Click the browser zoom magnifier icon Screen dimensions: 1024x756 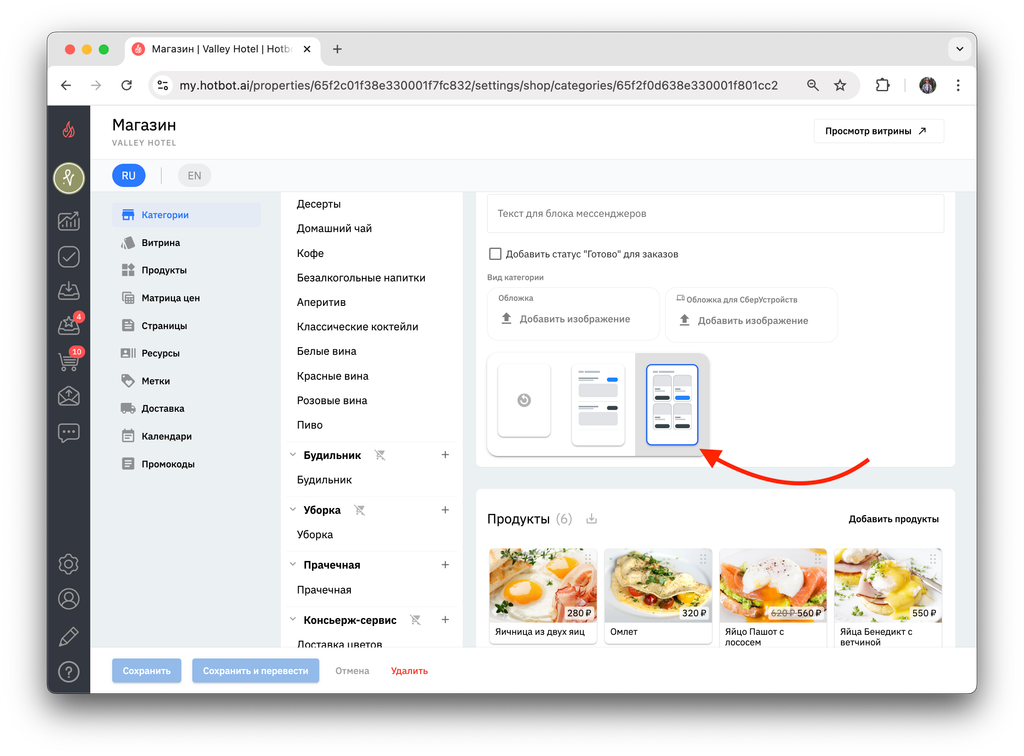(812, 86)
